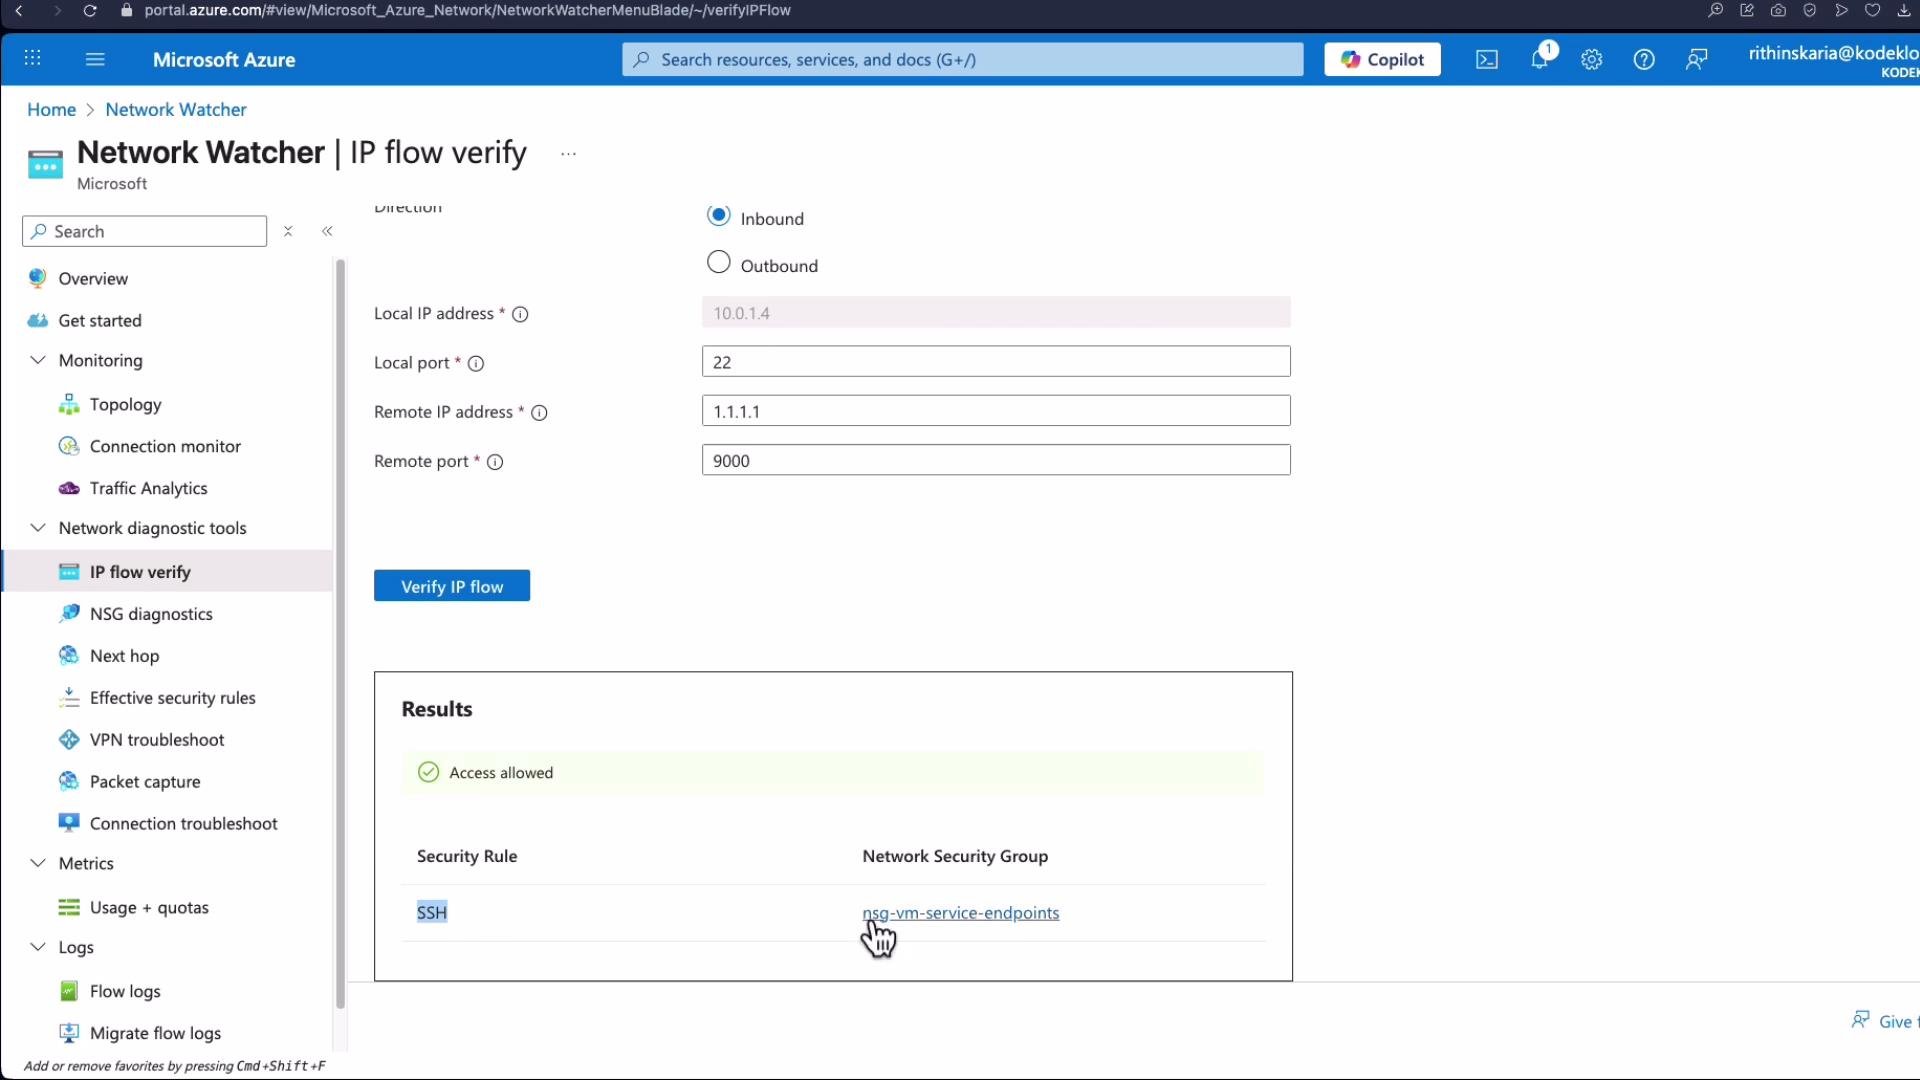Focus the top resource search bar
The height and width of the screenshot is (1080, 1920).
coord(962,59)
